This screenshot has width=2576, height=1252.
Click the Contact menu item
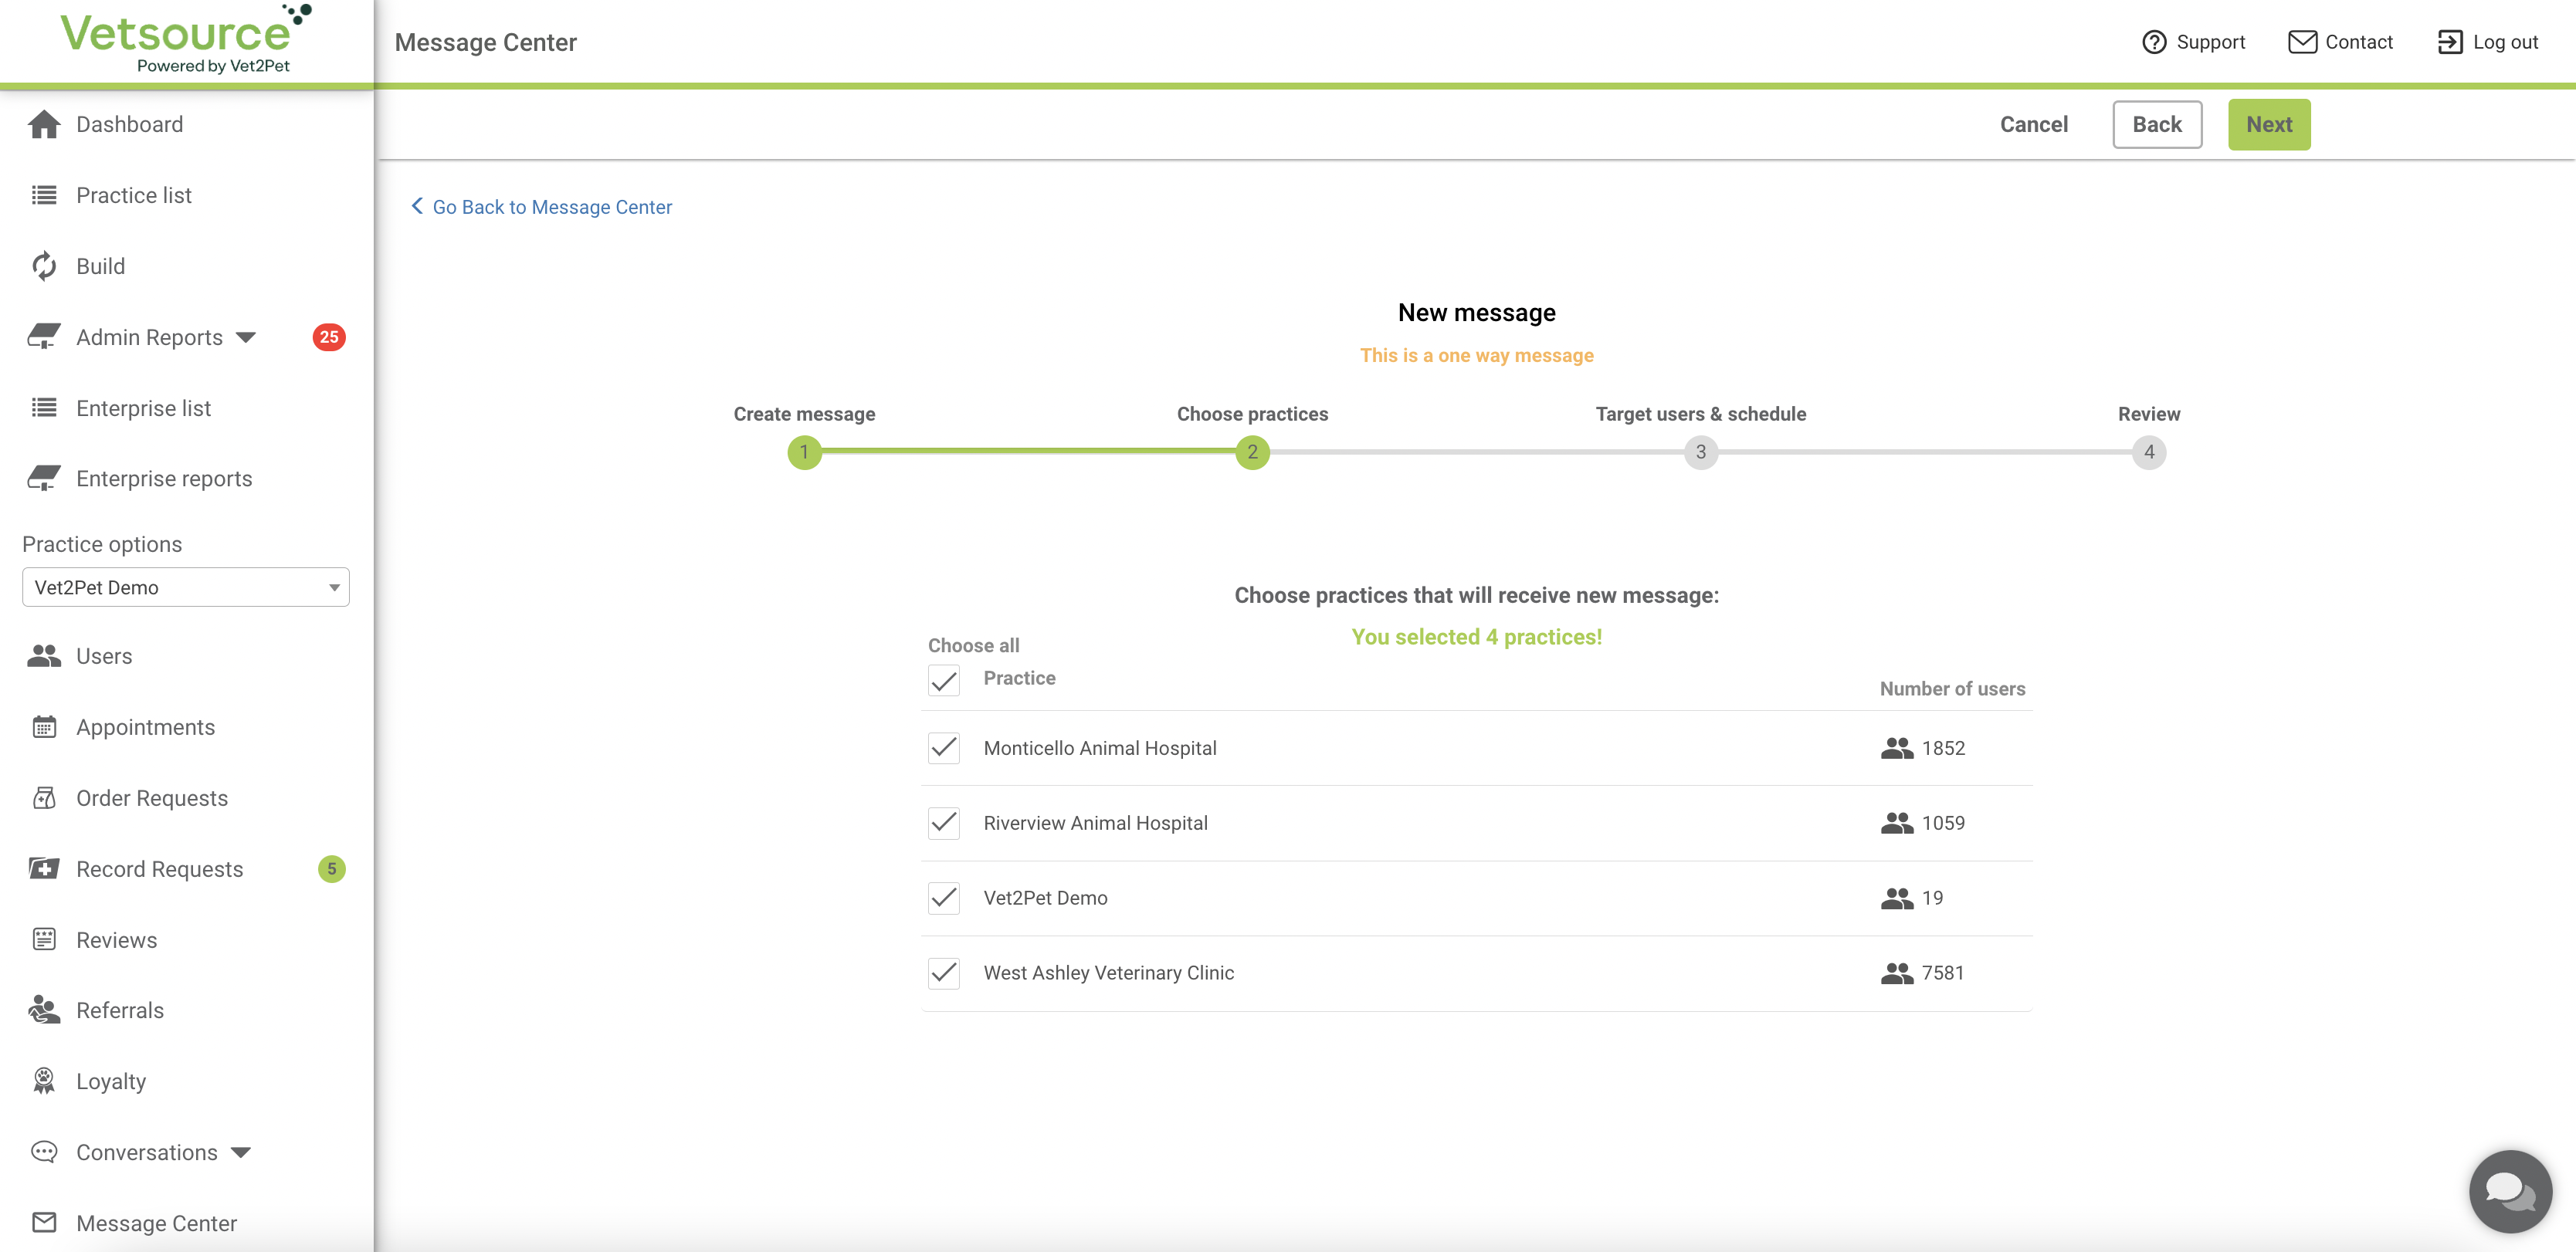pos(2340,41)
